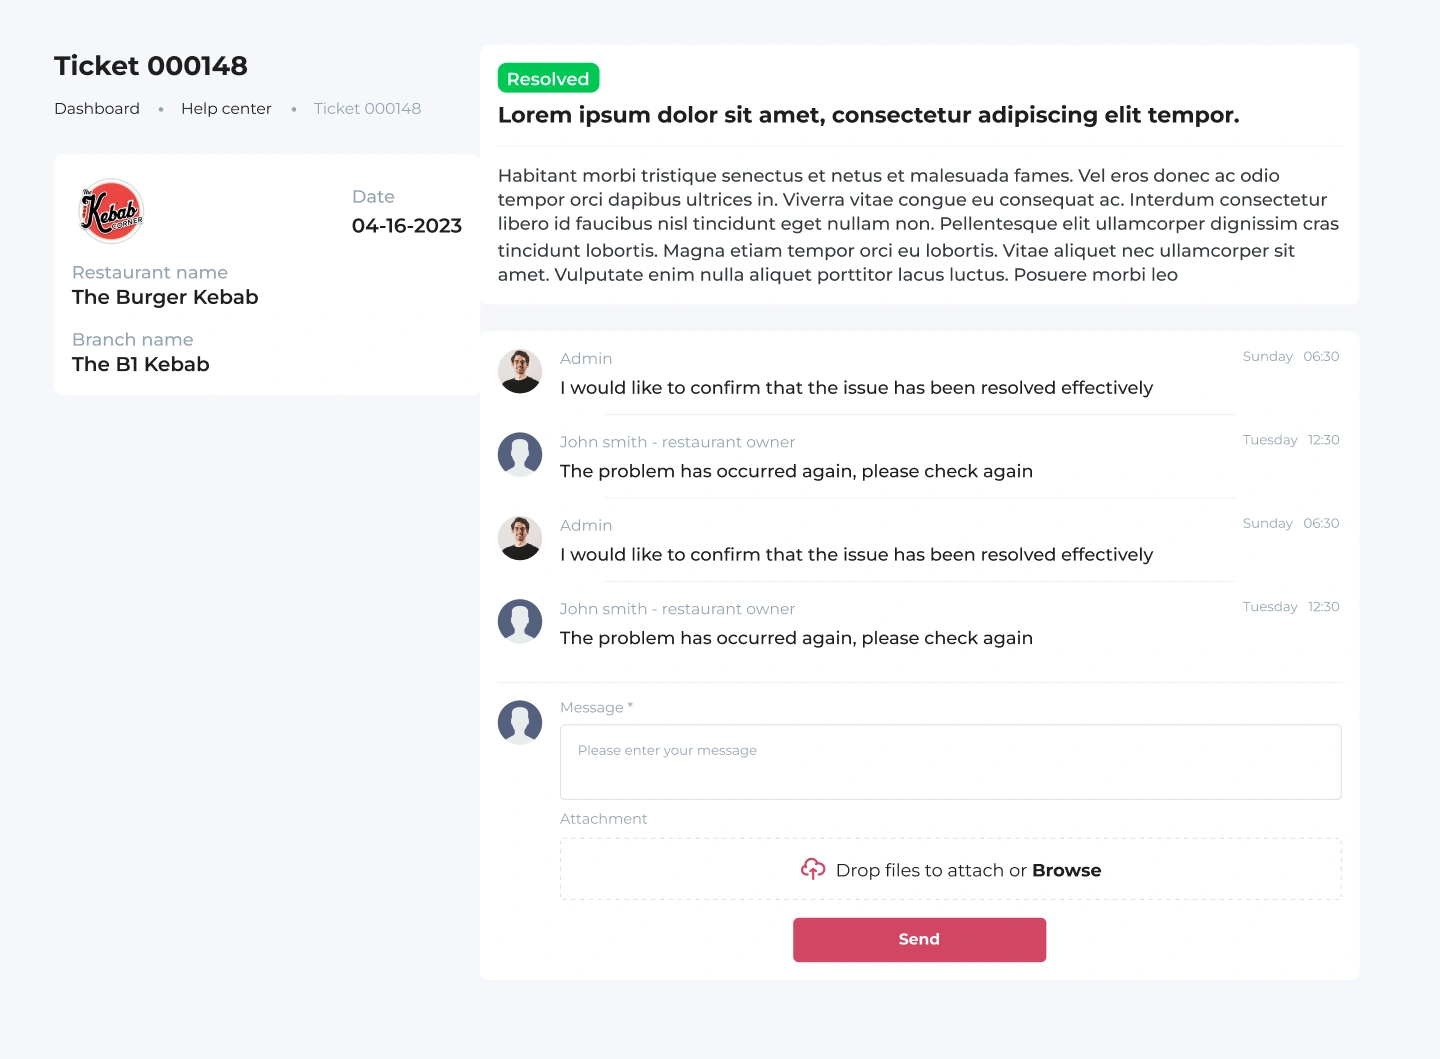Click the first John smith avatar icon

coord(520,454)
